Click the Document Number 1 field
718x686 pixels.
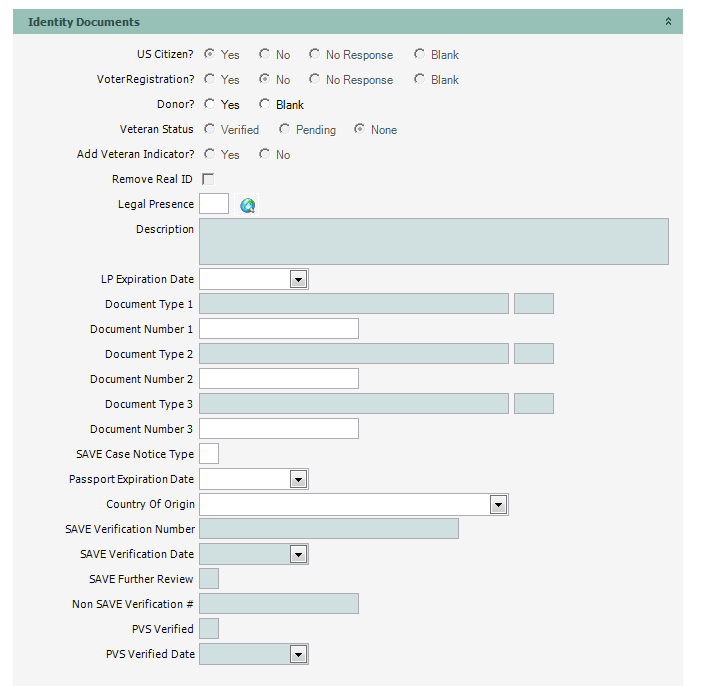click(x=279, y=329)
